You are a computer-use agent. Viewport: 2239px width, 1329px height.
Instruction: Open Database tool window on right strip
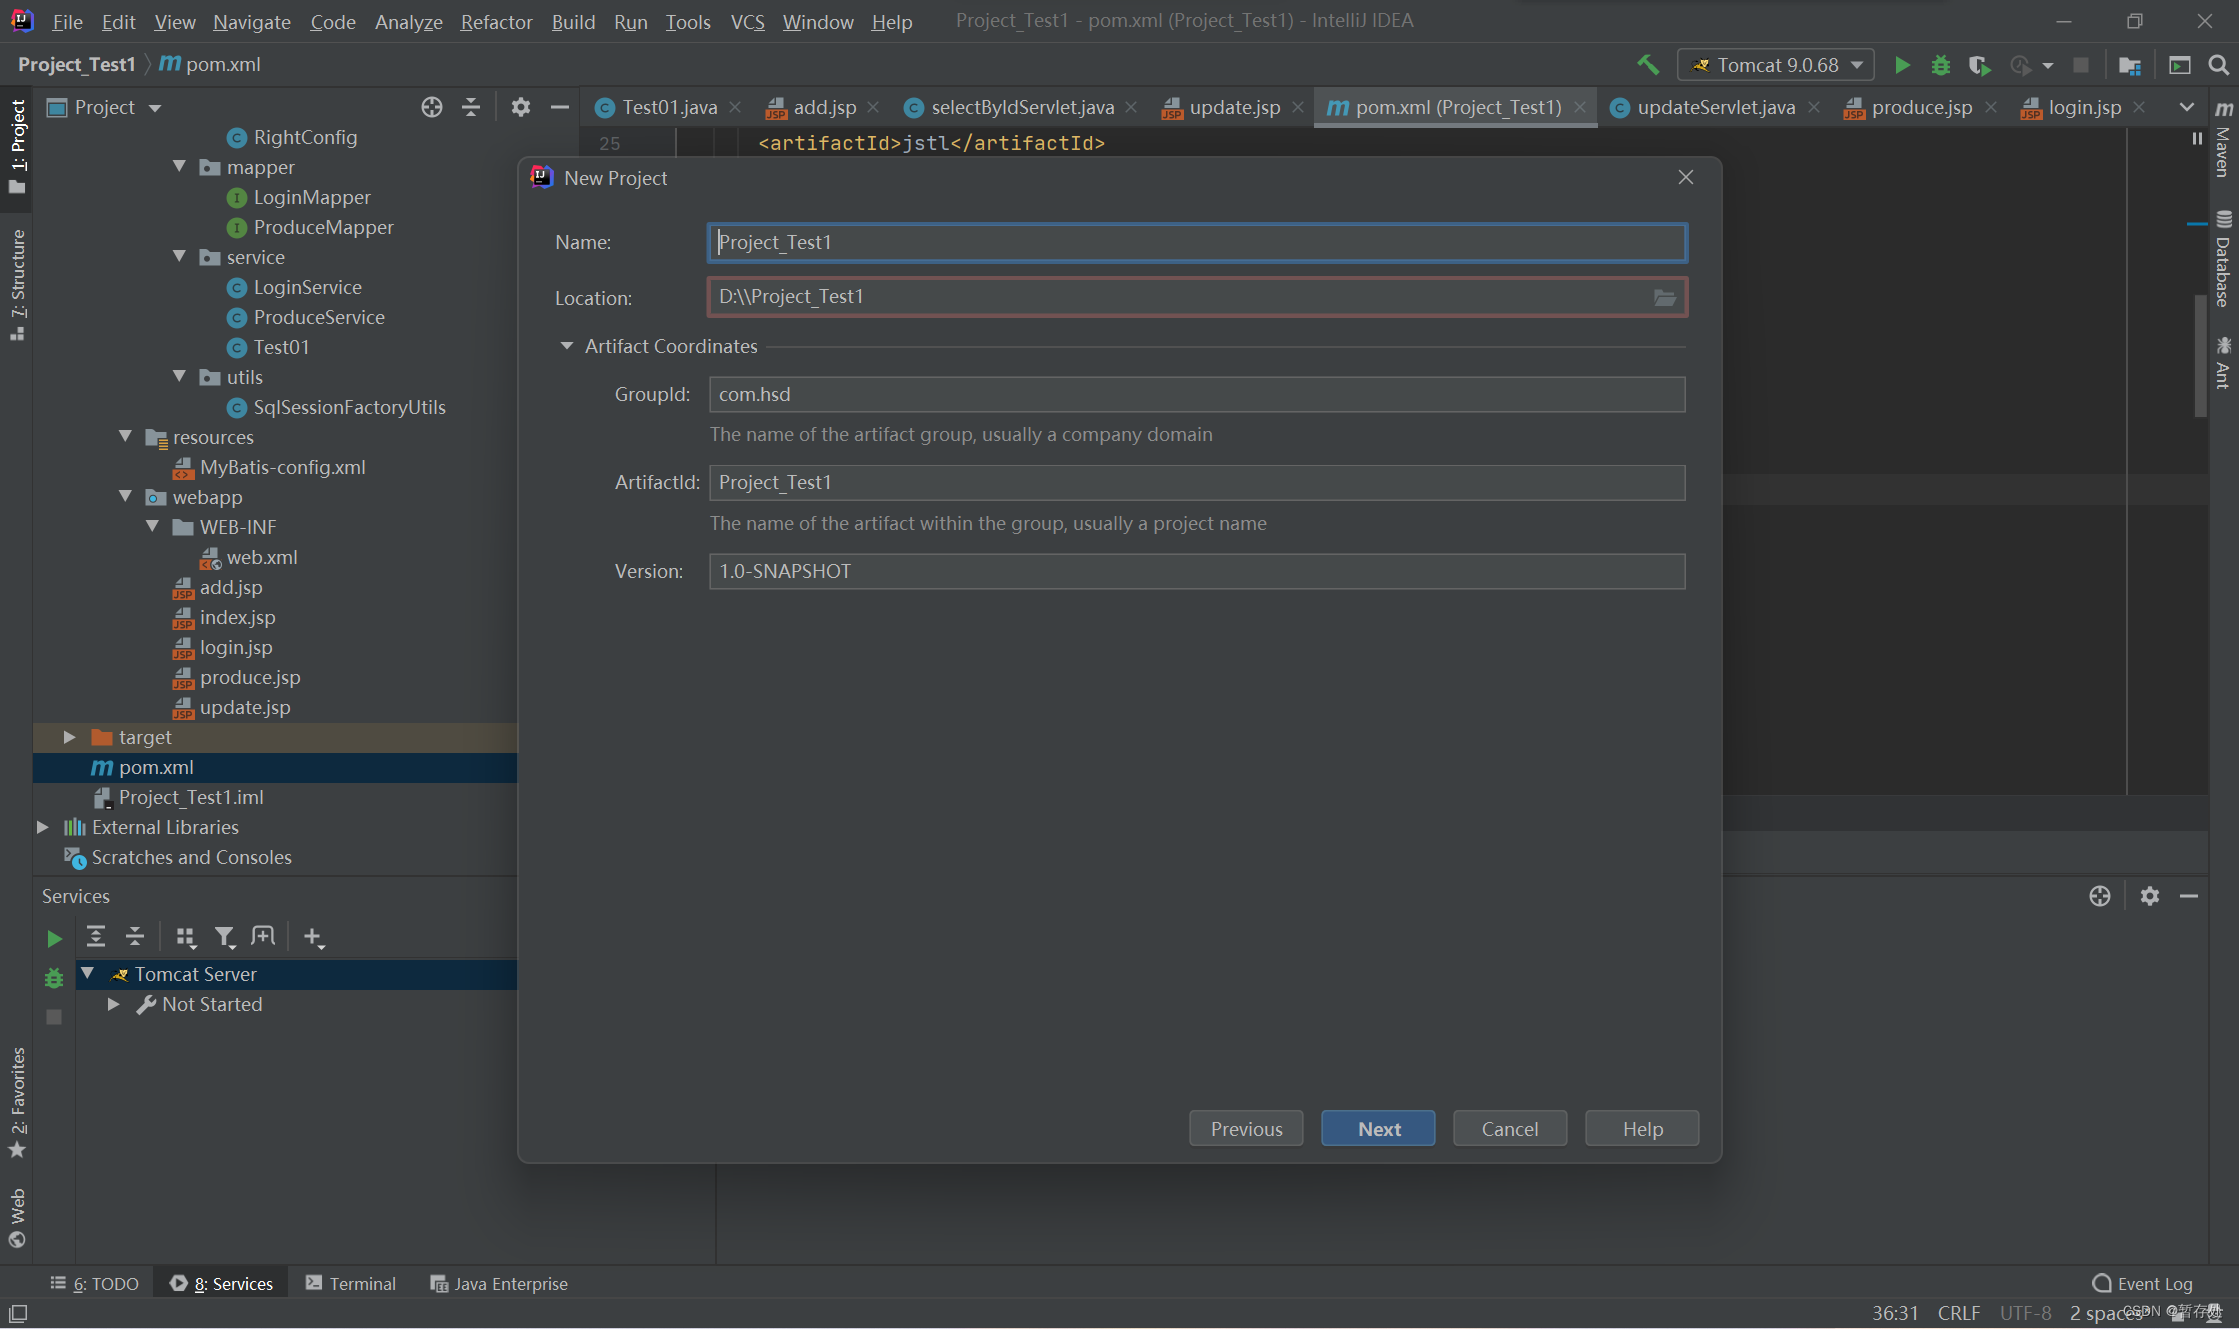(x=2223, y=259)
